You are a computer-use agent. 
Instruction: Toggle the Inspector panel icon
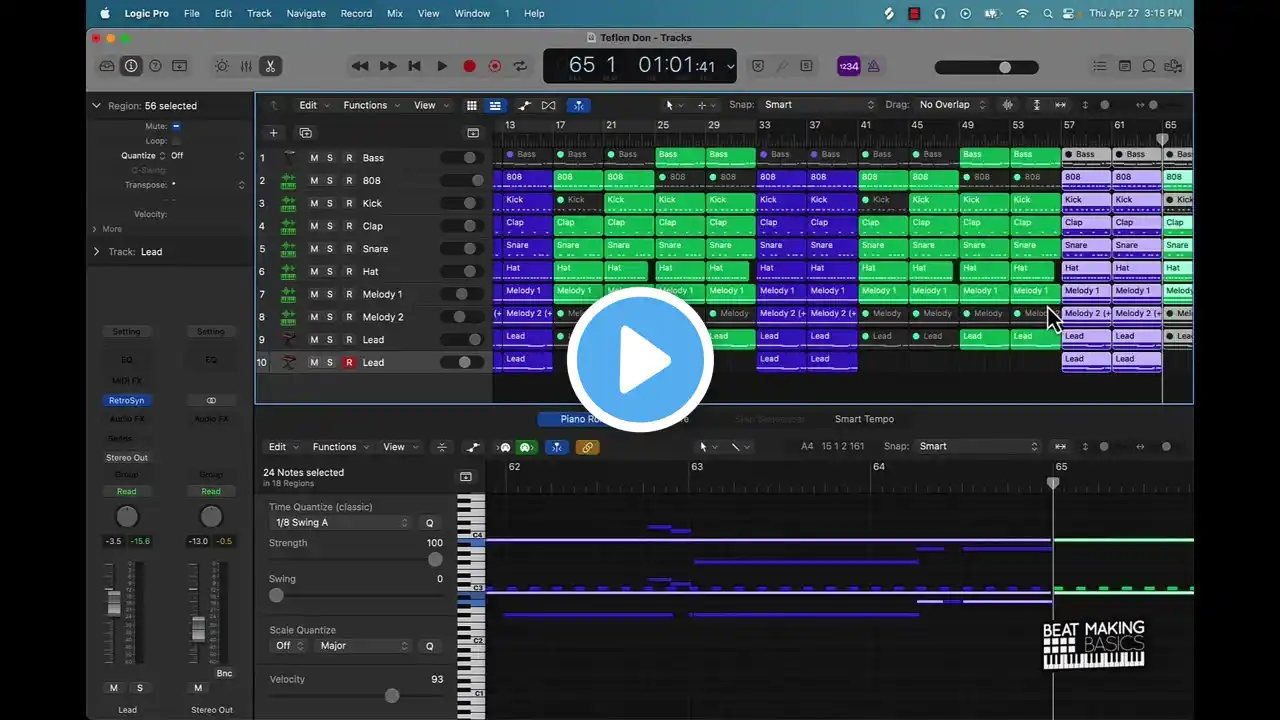tap(131, 66)
